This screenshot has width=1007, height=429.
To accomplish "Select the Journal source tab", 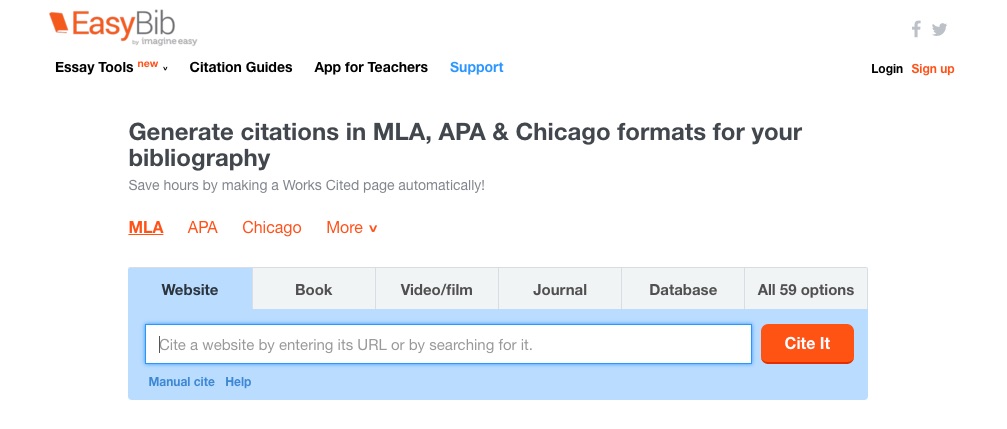I will [x=559, y=290].
